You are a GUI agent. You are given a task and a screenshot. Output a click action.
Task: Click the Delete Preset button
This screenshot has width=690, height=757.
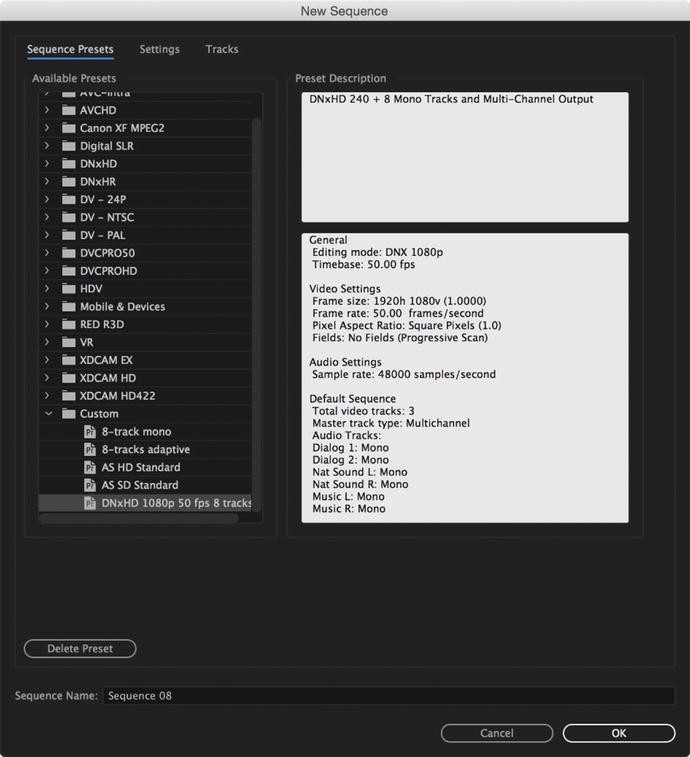[80, 648]
